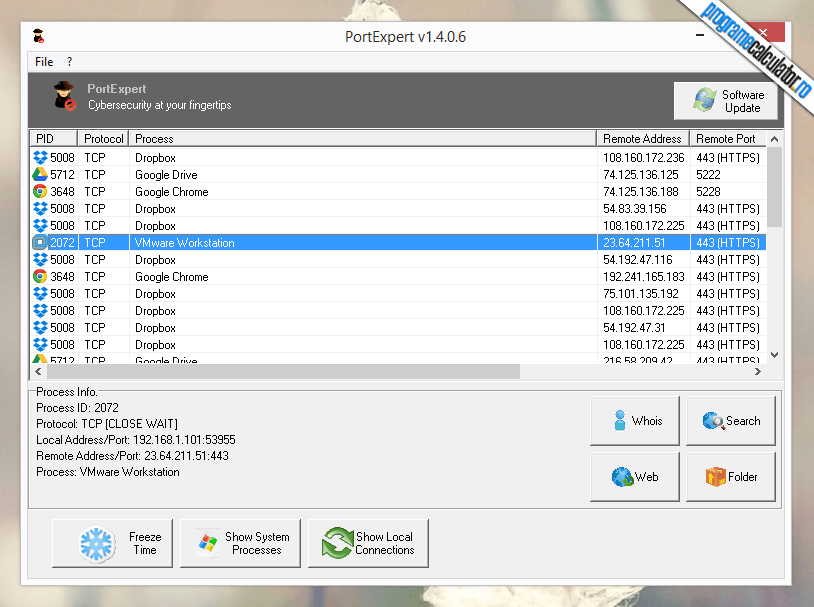Image resolution: width=814 pixels, height=607 pixels.
Task: Sort by Process column header
Action: [x=363, y=139]
